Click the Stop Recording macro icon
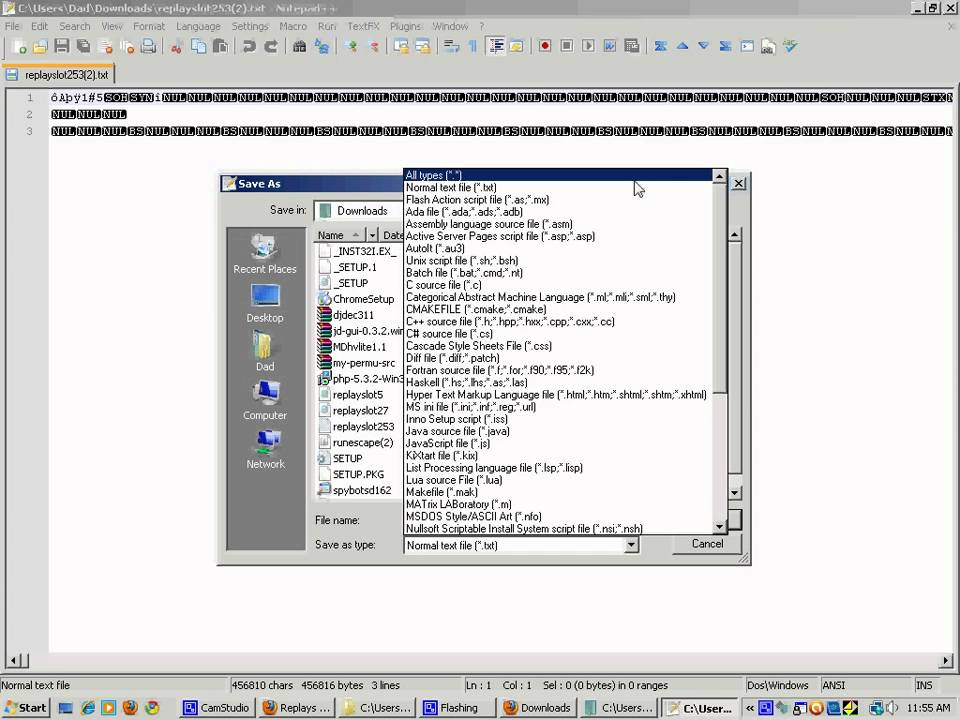This screenshot has height=720, width=960. 567,47
